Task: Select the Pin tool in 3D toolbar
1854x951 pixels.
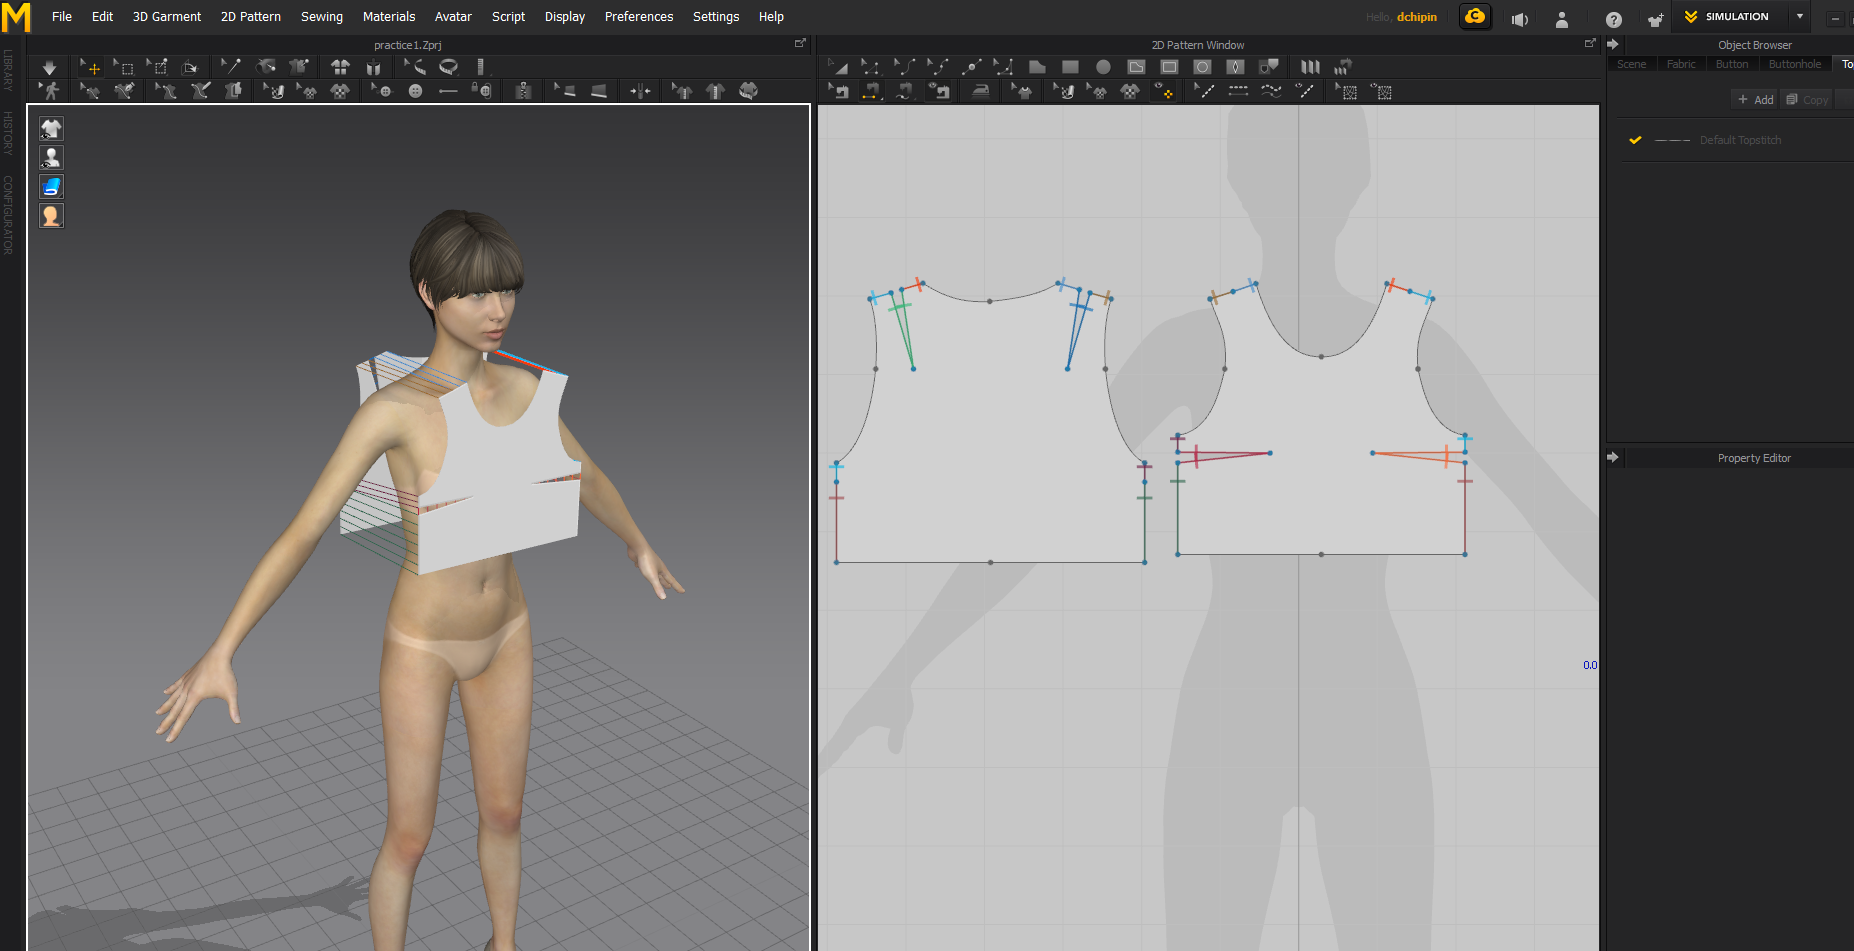Action: click(x=231, y=67)
